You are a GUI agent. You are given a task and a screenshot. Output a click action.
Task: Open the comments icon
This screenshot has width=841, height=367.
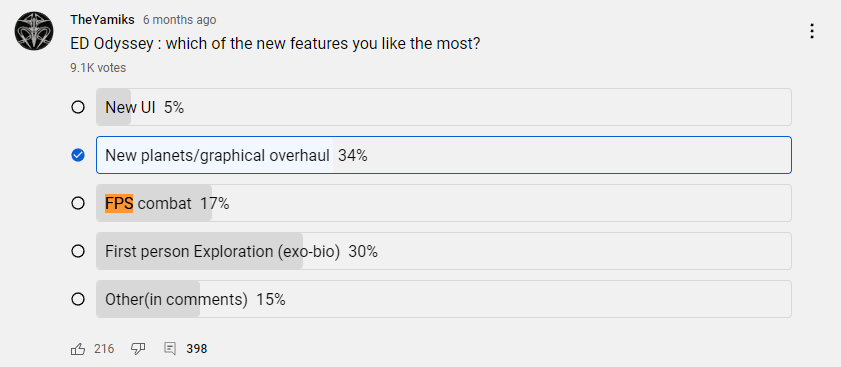coord(169,349)
